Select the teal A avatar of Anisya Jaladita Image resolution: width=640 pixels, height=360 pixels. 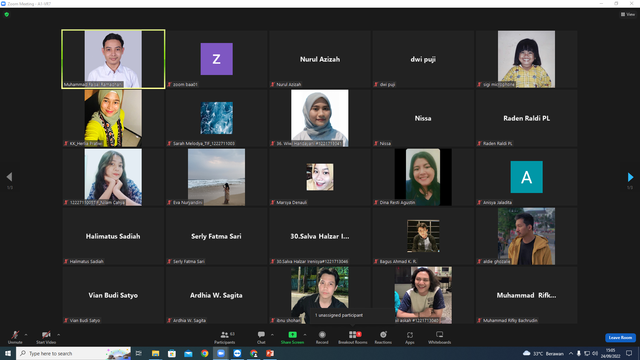[x=527, y=177]
